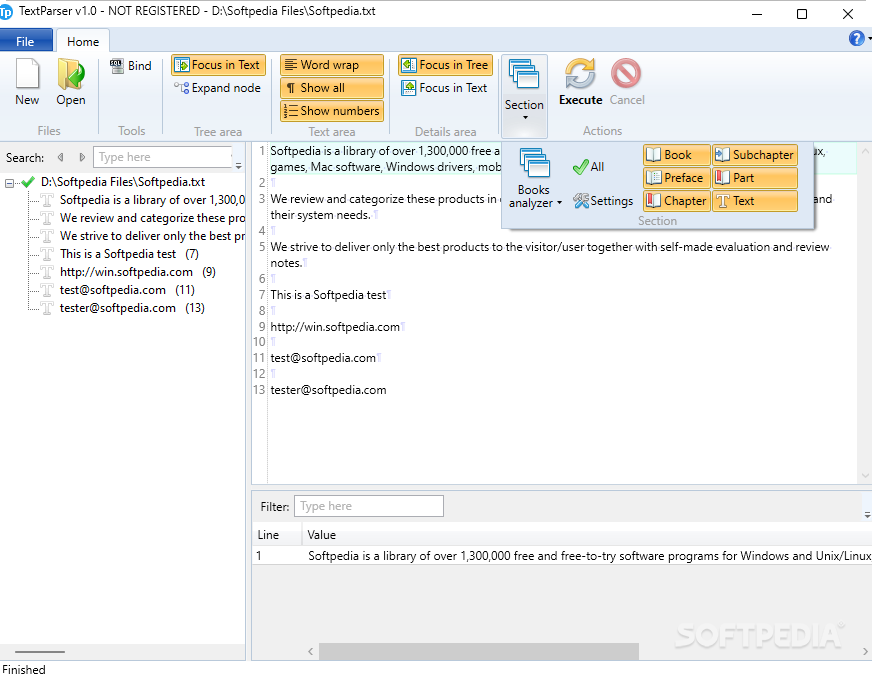Click scroll-left arrow in details pane

[310, 651]
